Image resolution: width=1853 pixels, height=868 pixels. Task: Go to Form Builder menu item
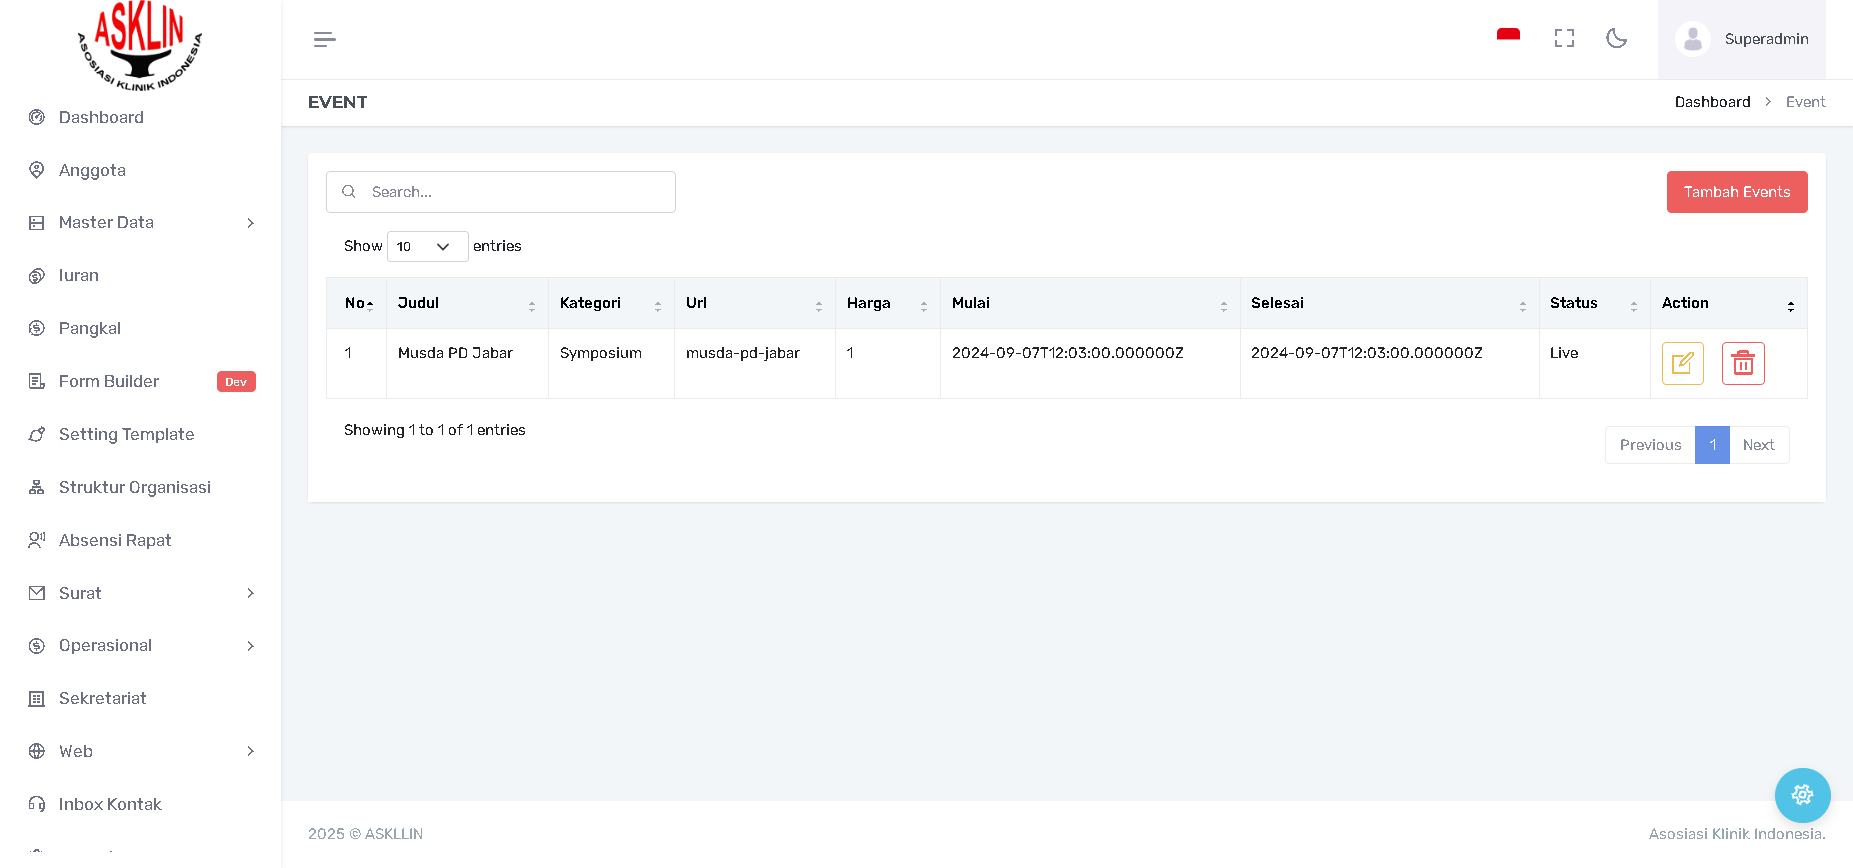pos(109,381)
